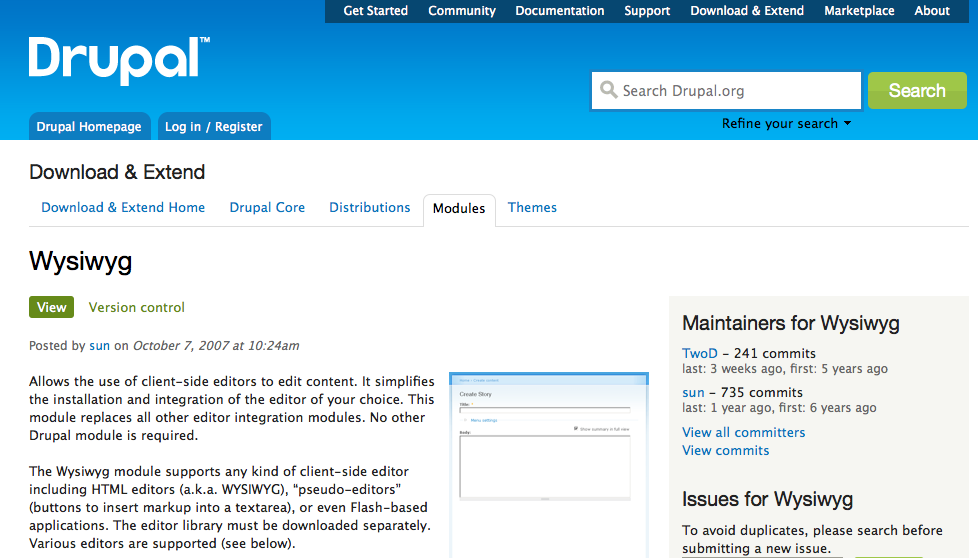The image size is (978, 558).
Task: Select the Drupal Core tab
Action: click(x=267, y=208)
